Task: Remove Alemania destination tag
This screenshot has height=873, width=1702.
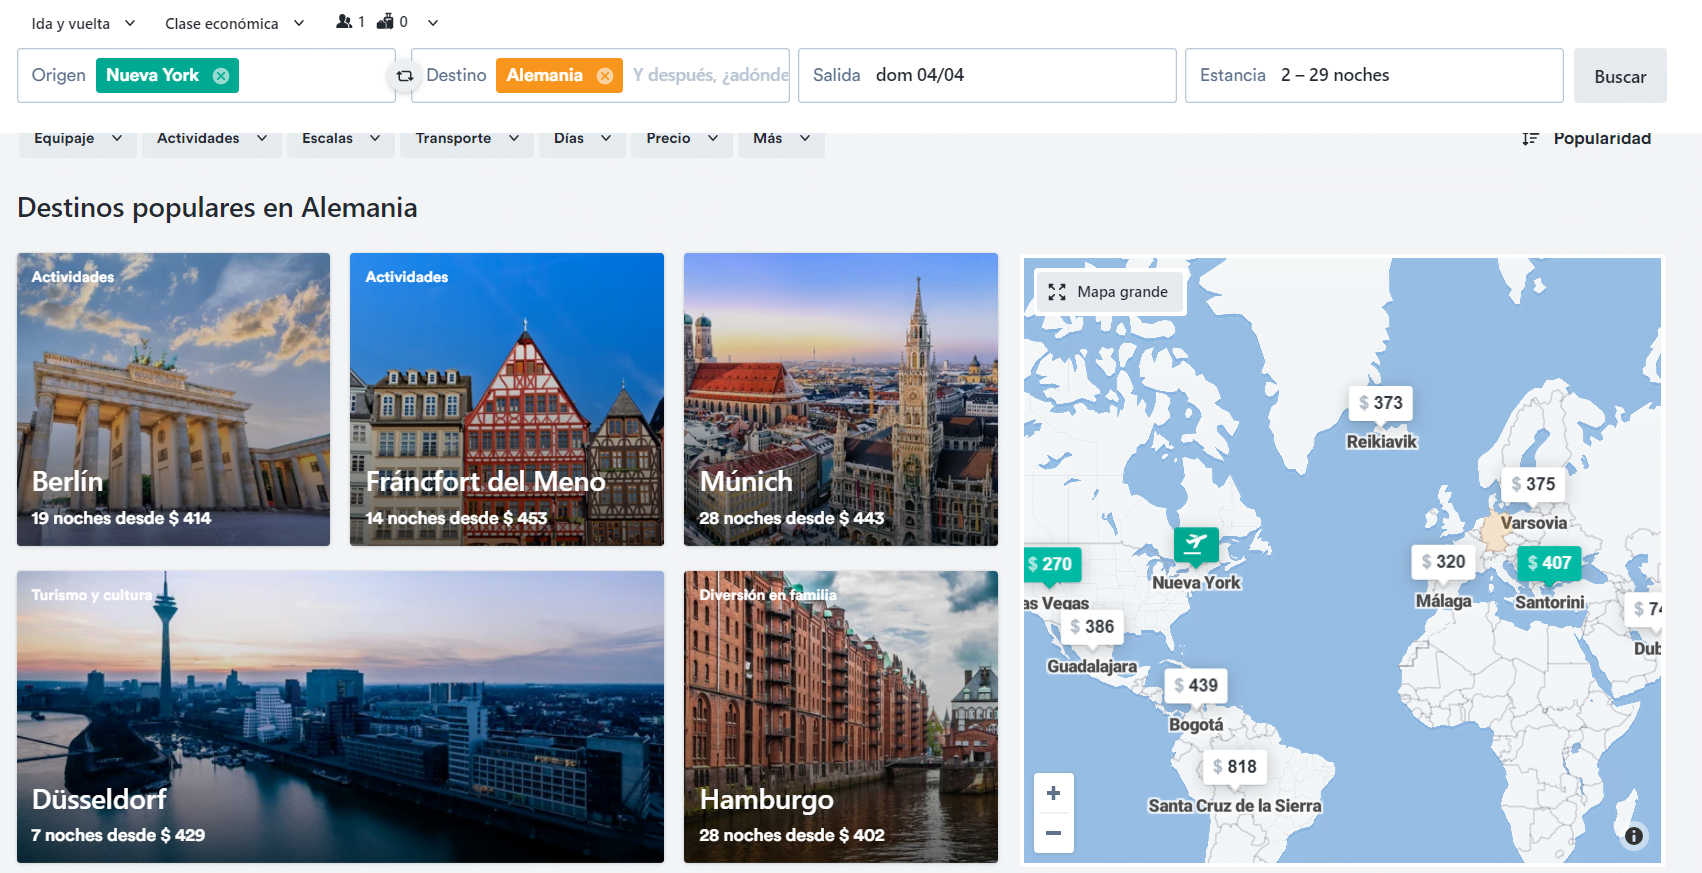Action: 605,76
